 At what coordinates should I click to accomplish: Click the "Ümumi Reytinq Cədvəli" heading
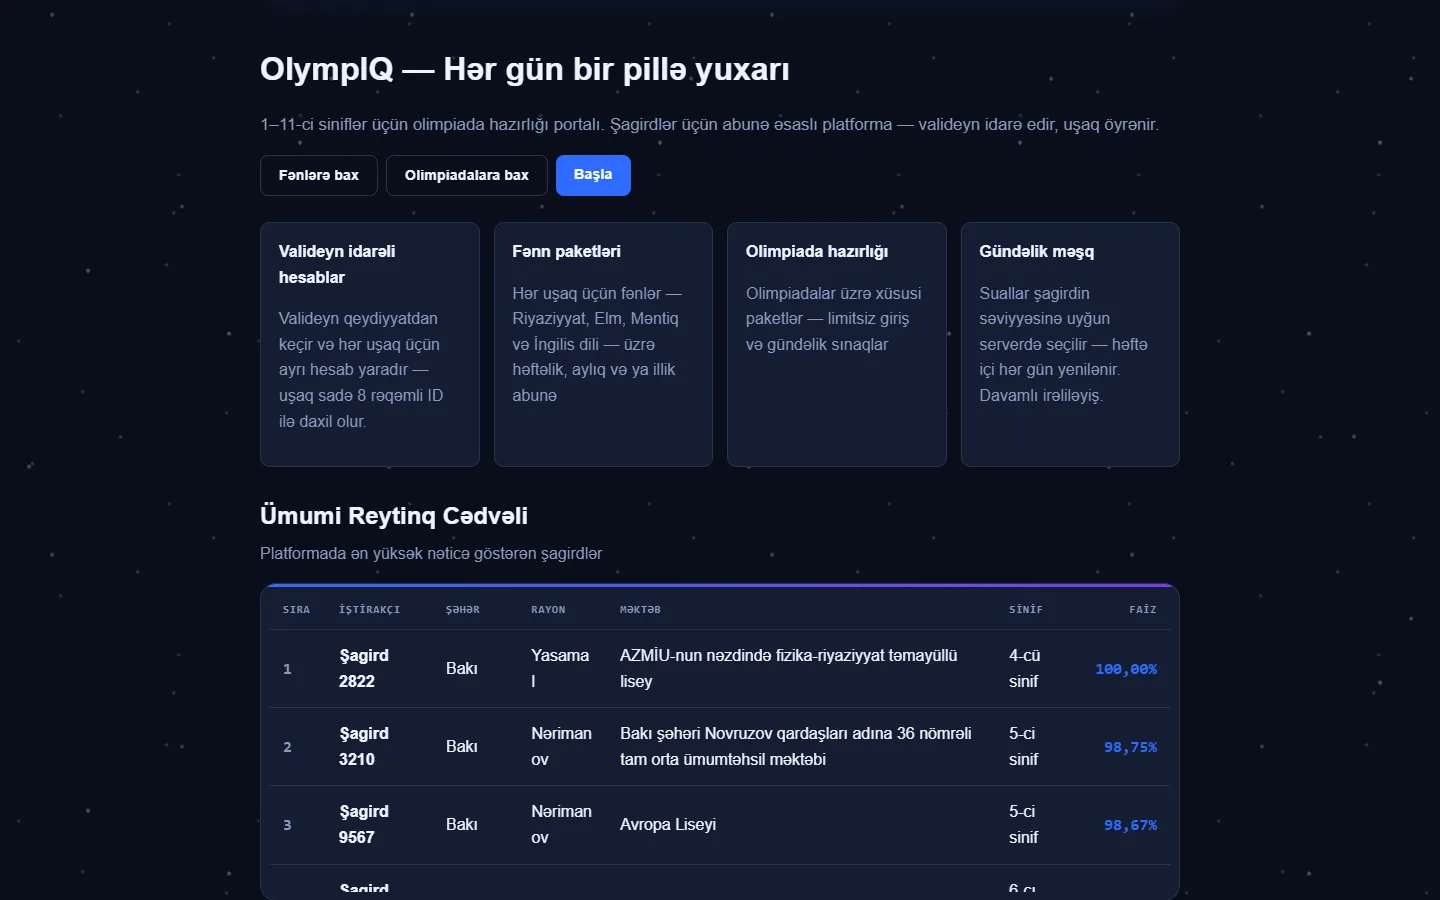click(394, 516)
